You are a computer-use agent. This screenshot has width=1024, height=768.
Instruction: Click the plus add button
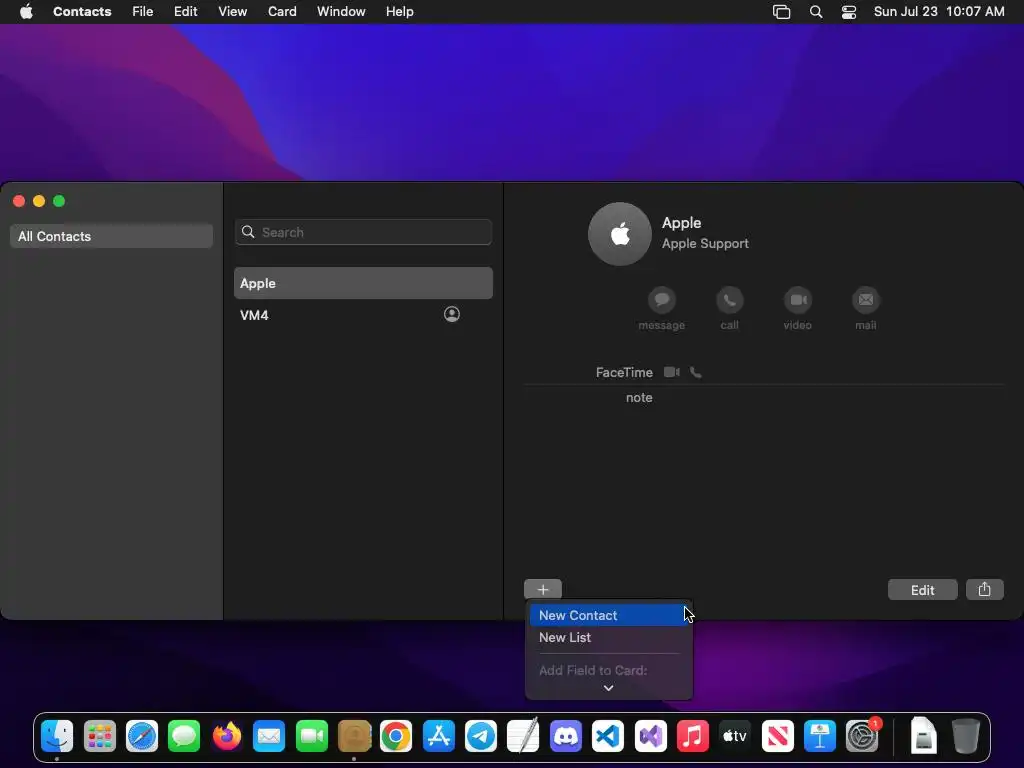543,590
